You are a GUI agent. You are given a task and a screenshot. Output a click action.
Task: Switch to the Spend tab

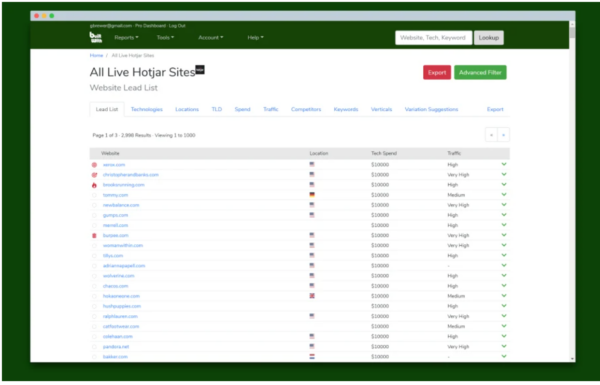[x=242, y=109]
